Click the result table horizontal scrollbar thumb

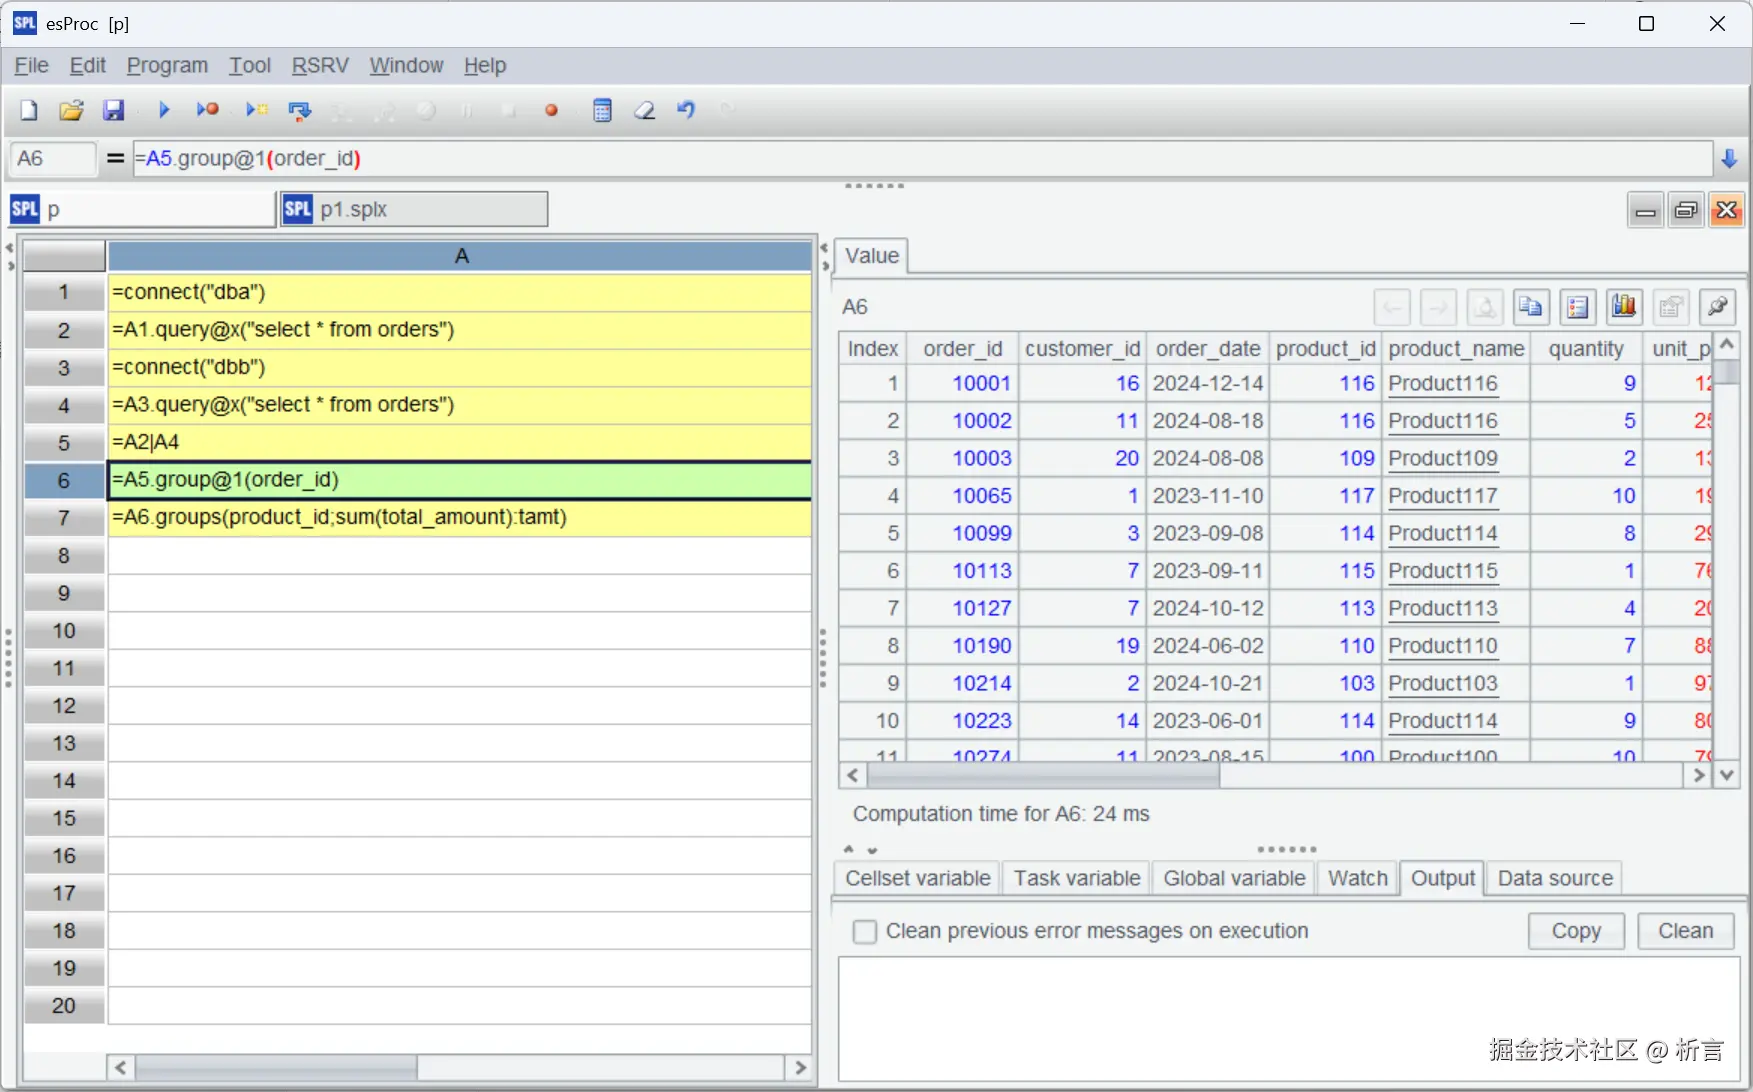coord(1043,775)
